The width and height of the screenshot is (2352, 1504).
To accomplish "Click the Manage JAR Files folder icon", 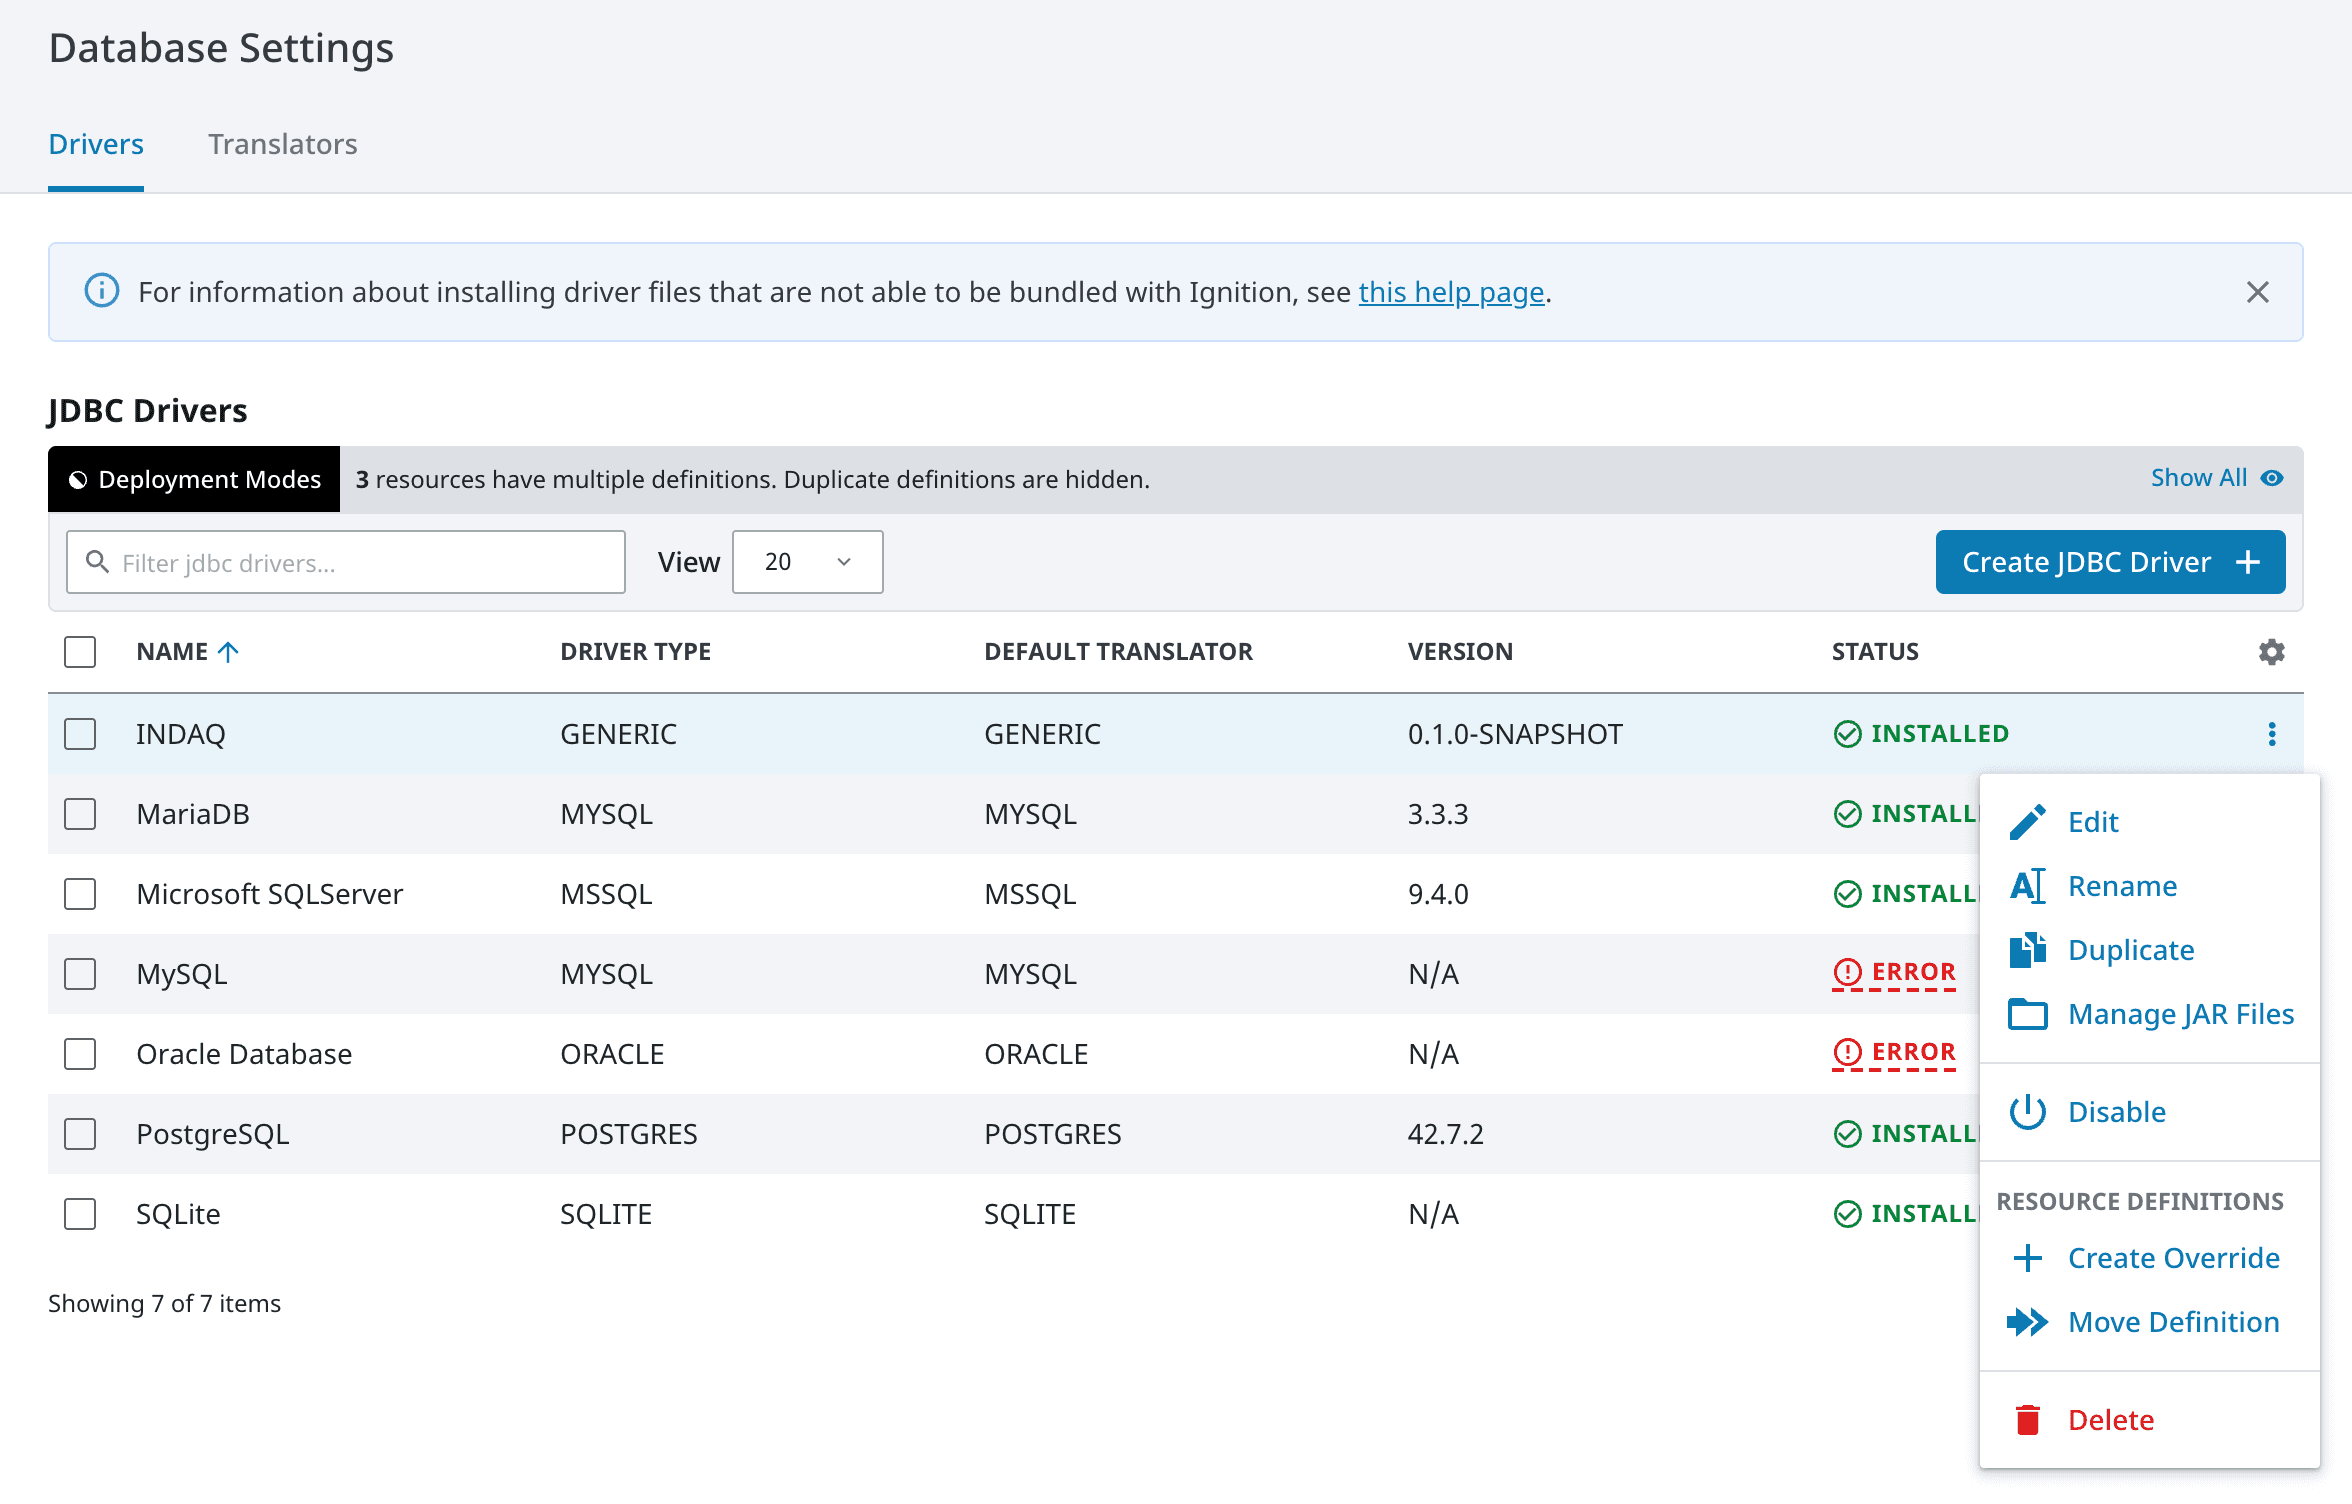I will (x=2027, y=1014).
